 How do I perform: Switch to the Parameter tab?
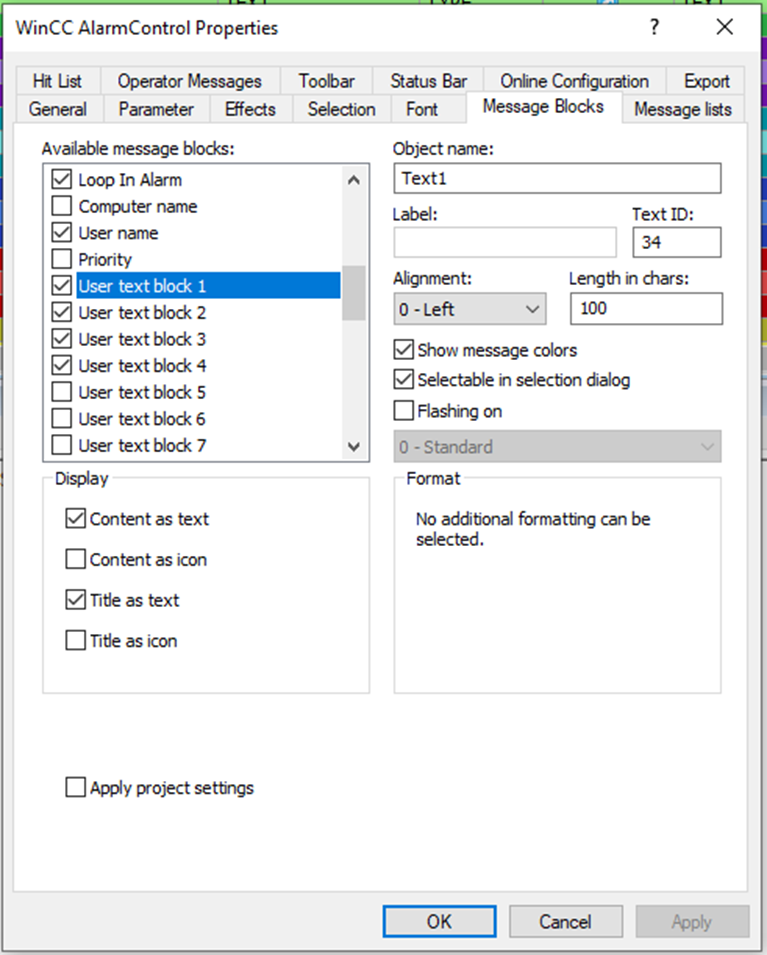[156, 109]
